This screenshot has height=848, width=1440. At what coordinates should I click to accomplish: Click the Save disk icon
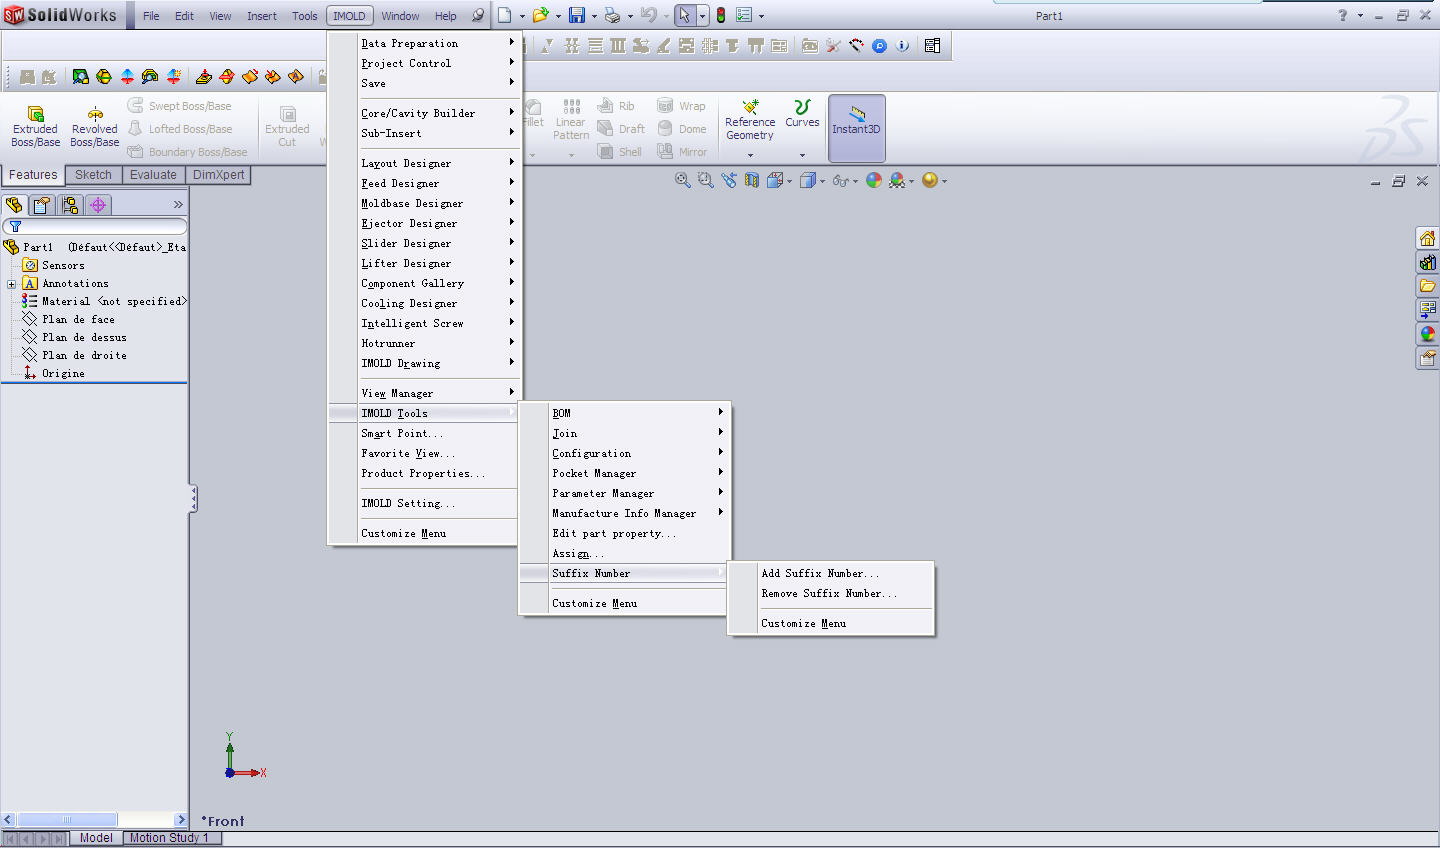(577, 15)
